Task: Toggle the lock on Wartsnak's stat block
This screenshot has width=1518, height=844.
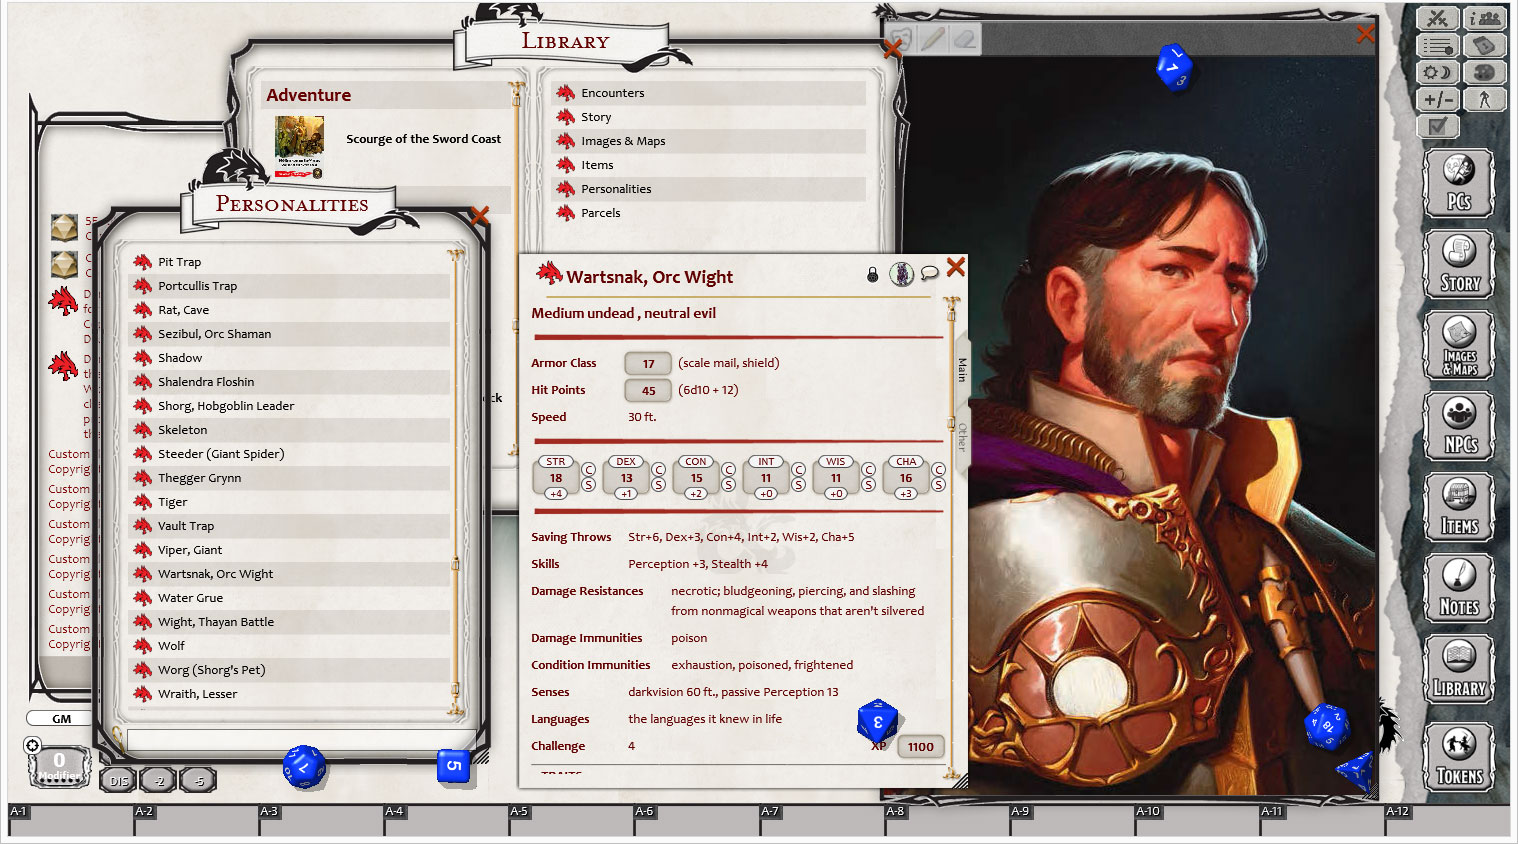Action: (872, 274)
